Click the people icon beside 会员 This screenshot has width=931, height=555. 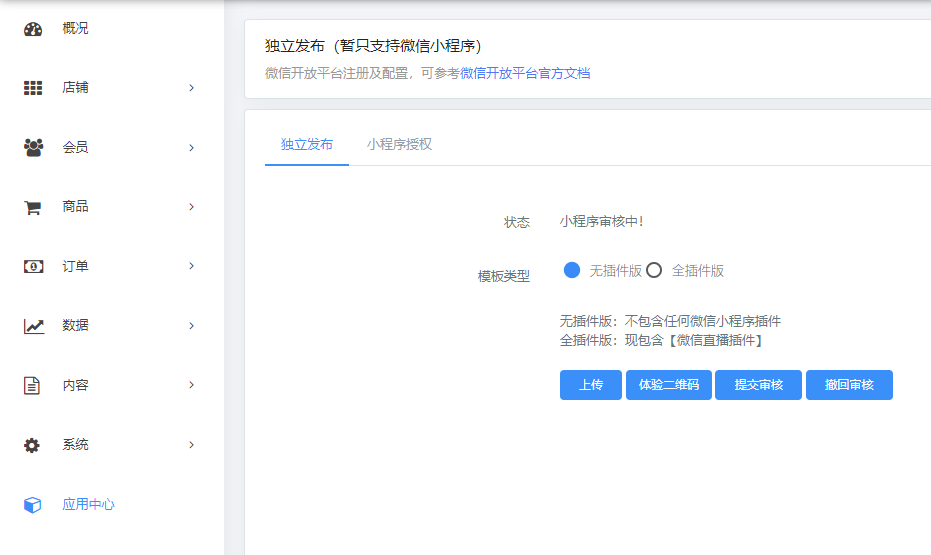[x=33, y=148]
